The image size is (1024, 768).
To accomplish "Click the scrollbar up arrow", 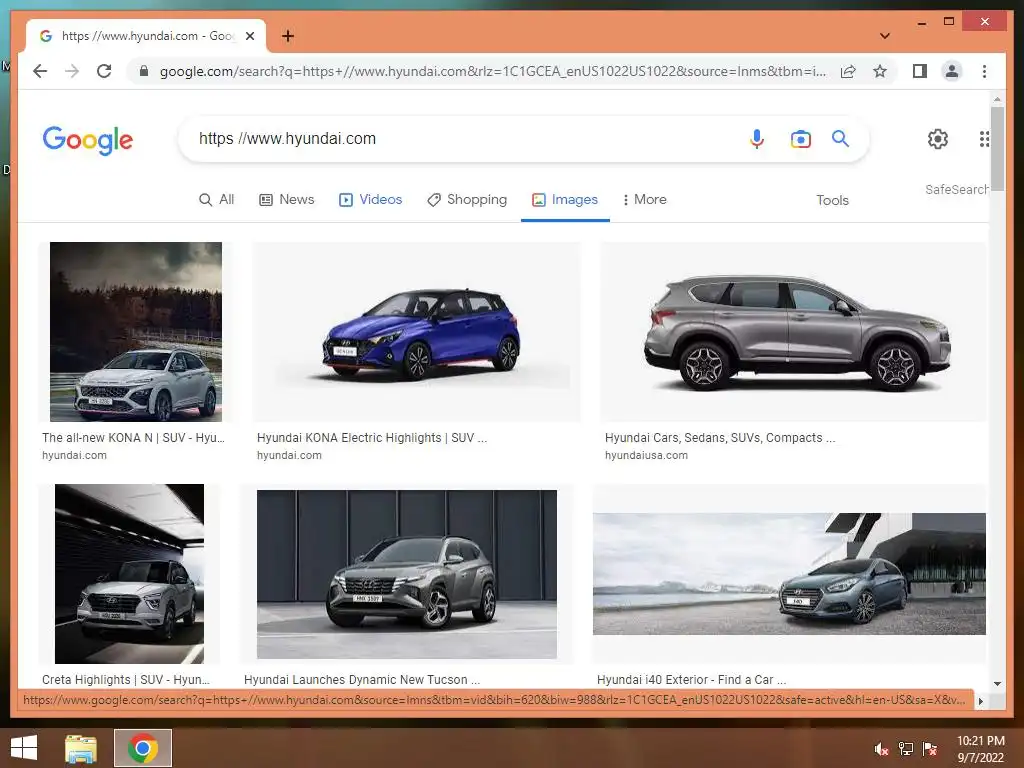I will pyautogui.click(x=997, y=99).
